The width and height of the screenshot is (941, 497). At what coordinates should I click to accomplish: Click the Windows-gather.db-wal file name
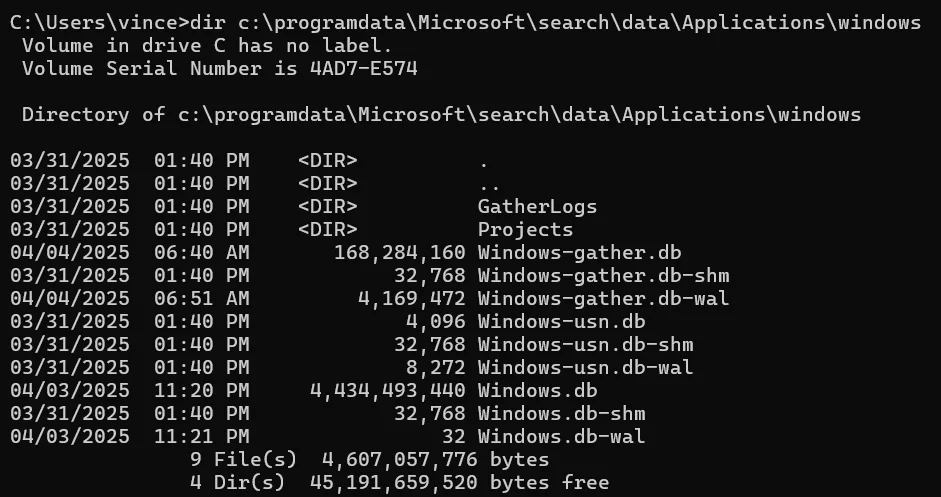[603, 298]
